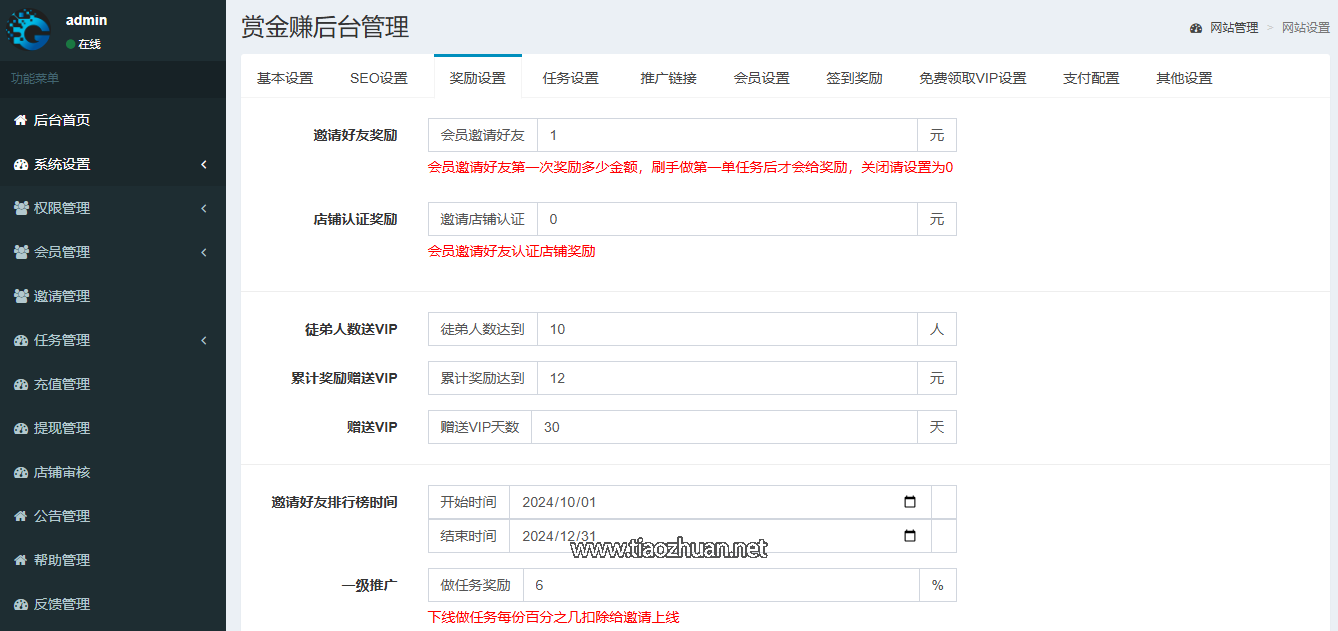Click the users icon beside 权限管理
The width and height of the screenshot is (1338, 631).
click(21, 208)
